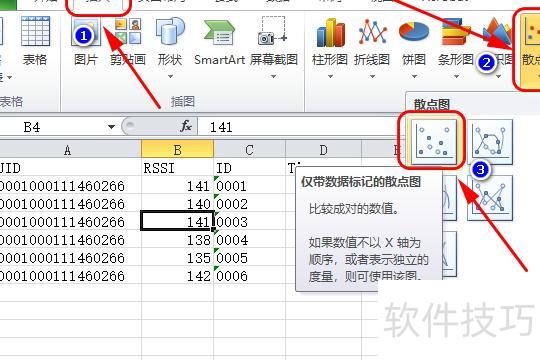Open the 剪贴画 clip art tool
Image resolution: width=540 pixels, height=360 pixels.
click(128, 31)
